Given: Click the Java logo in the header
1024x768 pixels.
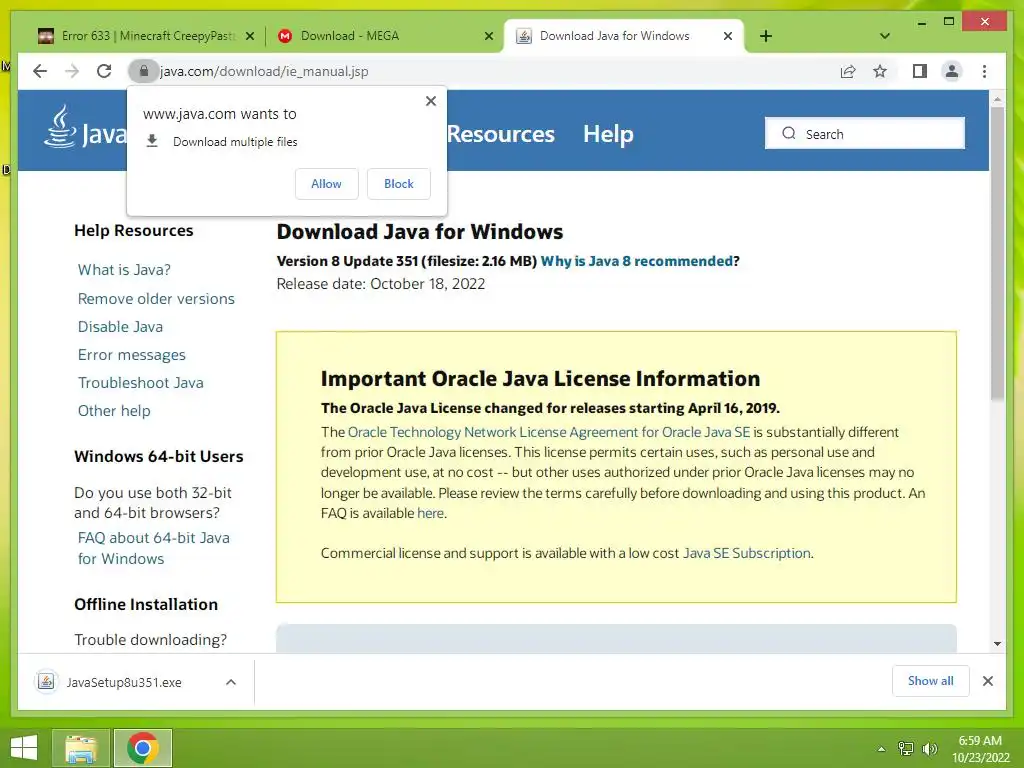Looking at the screenshot, I should point(85,127).
